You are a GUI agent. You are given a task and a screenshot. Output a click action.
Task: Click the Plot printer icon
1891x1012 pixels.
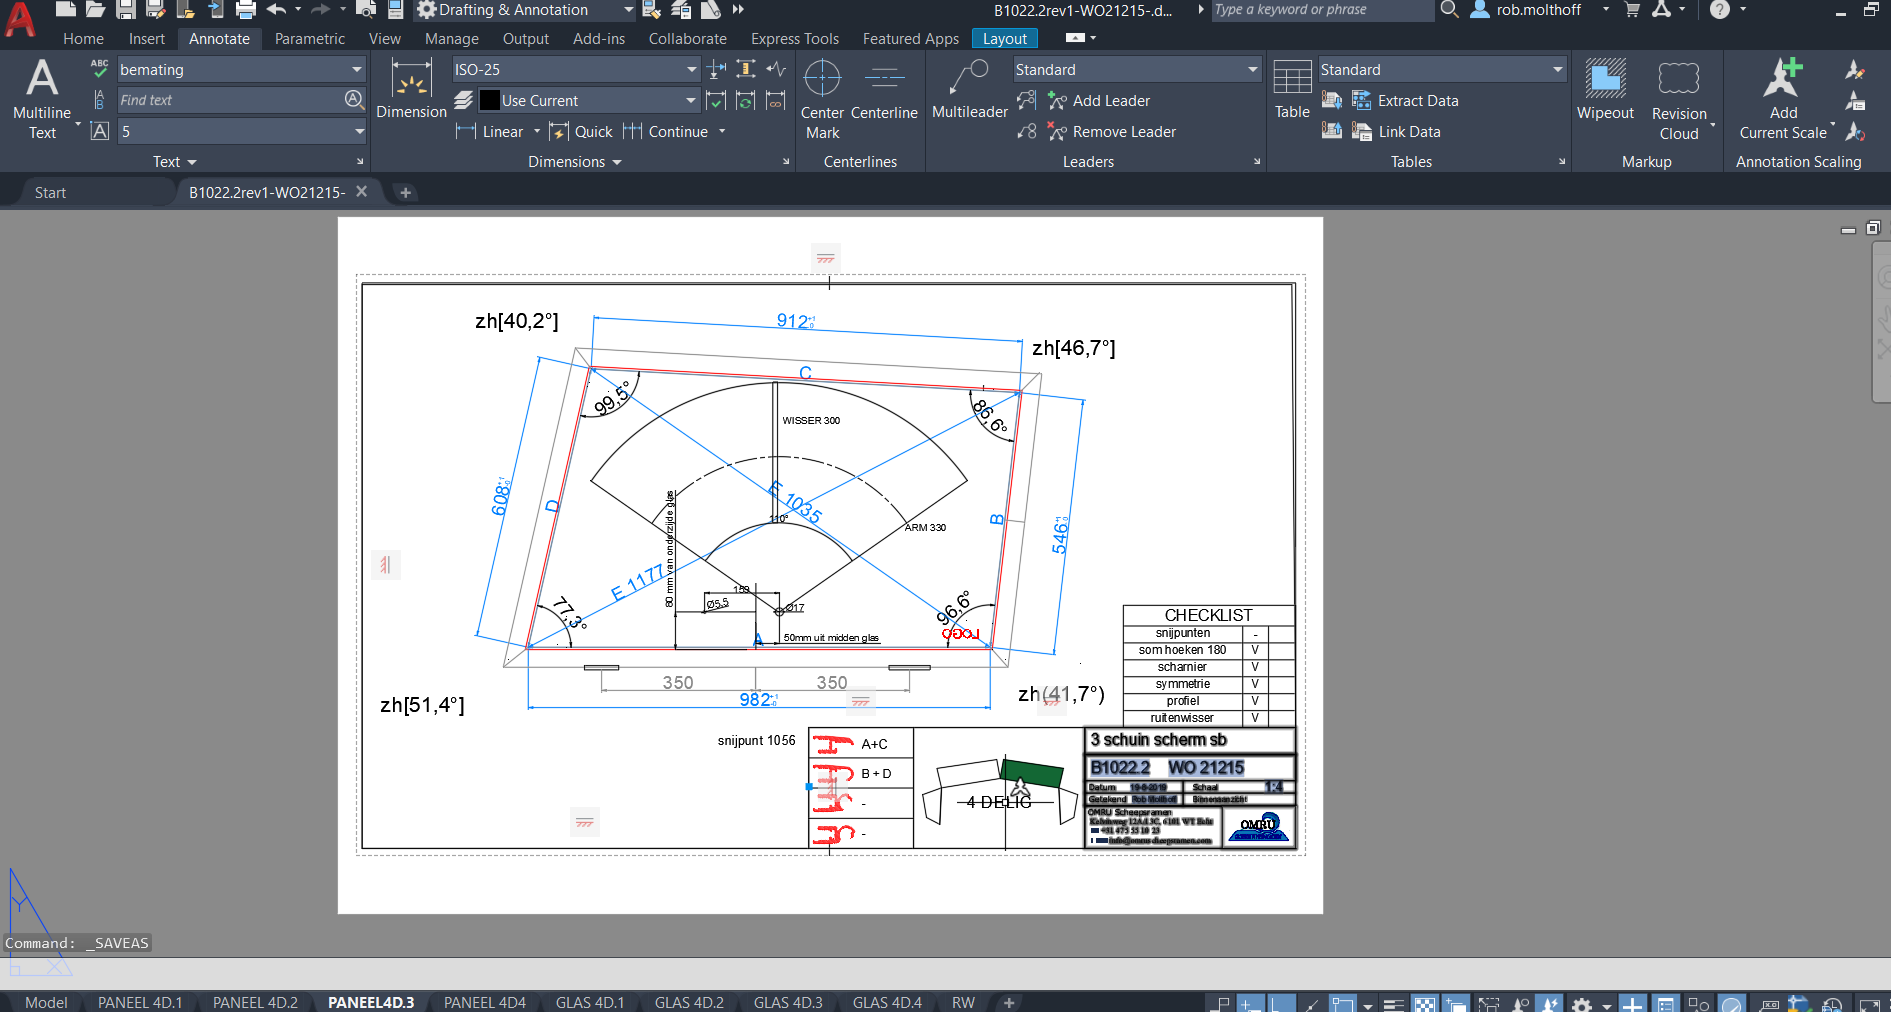(x=246, y=10)
